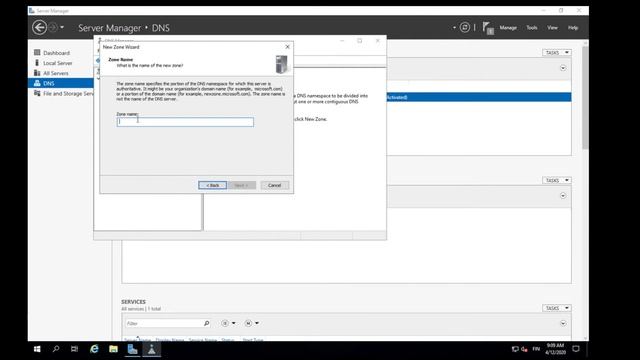Open the Tools menu
640x360 pixels.
click(x=531, y=28)
